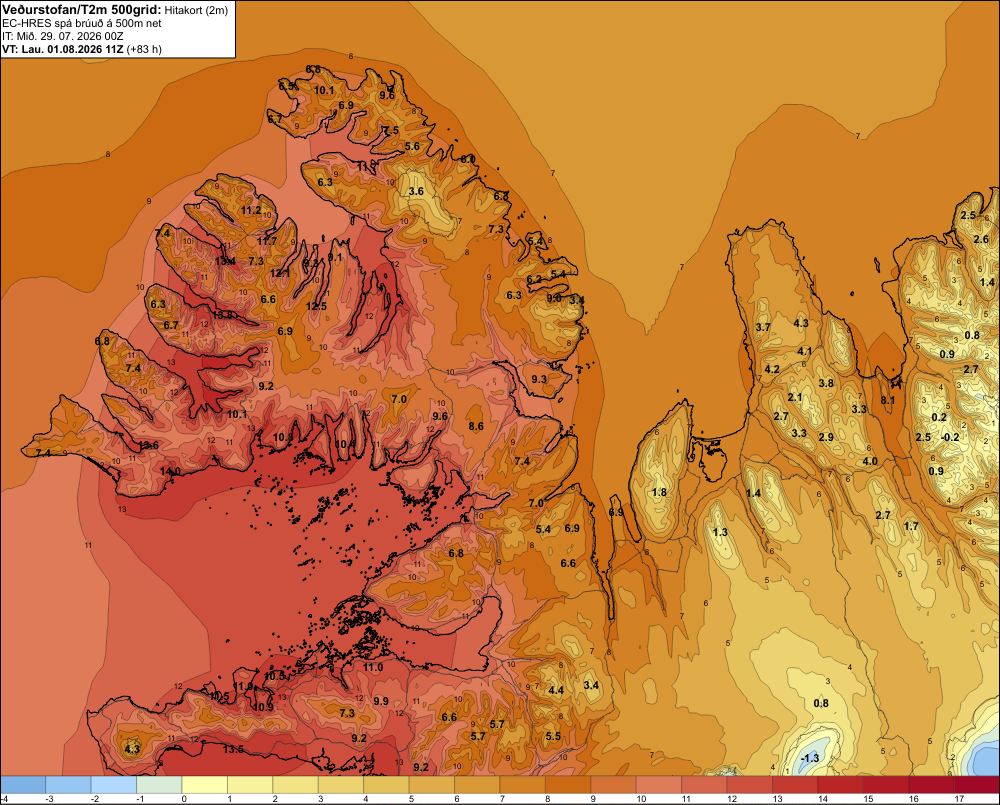Viewport: 1000px width, 805px height.
Task: Click the 4.0 temperature value
Action: (870, 461)
